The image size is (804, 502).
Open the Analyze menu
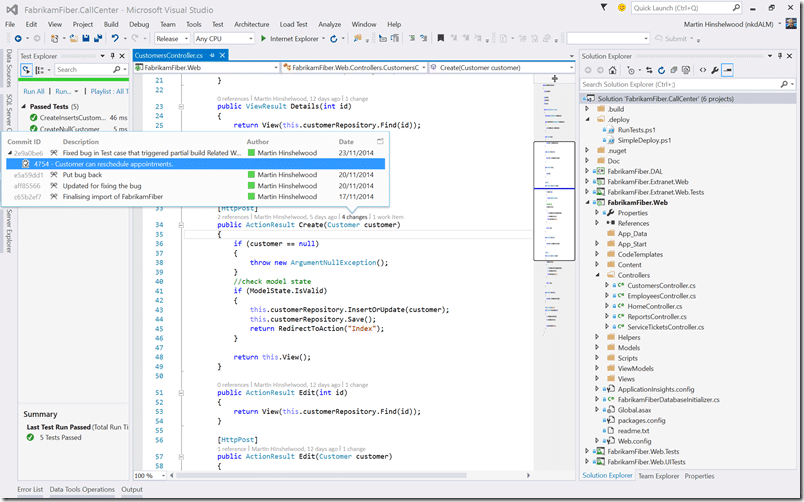[x=330, y=24]
